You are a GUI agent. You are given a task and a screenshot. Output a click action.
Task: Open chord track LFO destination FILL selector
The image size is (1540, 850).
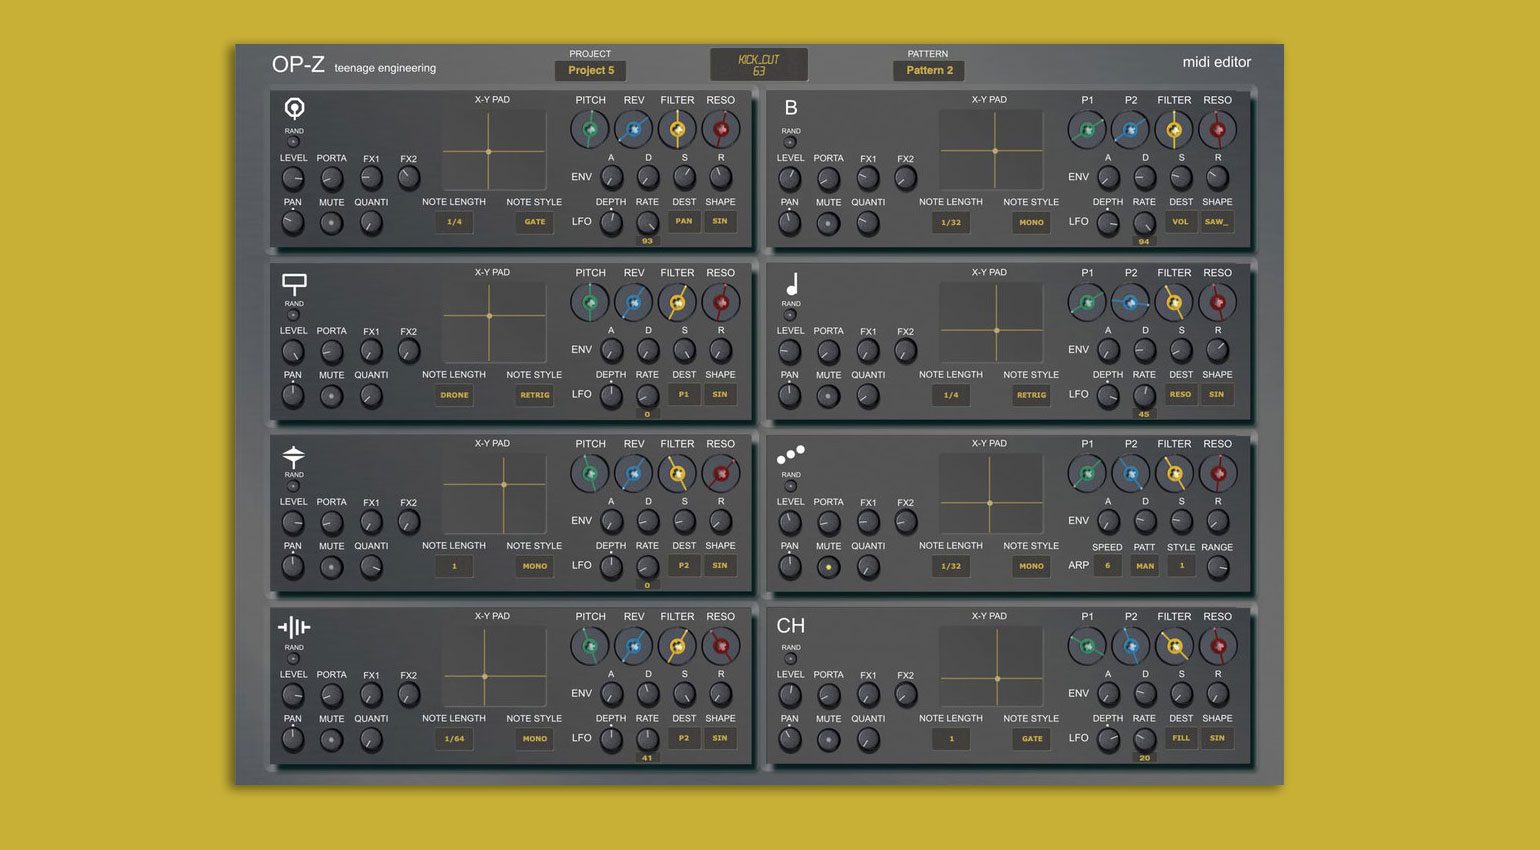(x=1181, y=738)
